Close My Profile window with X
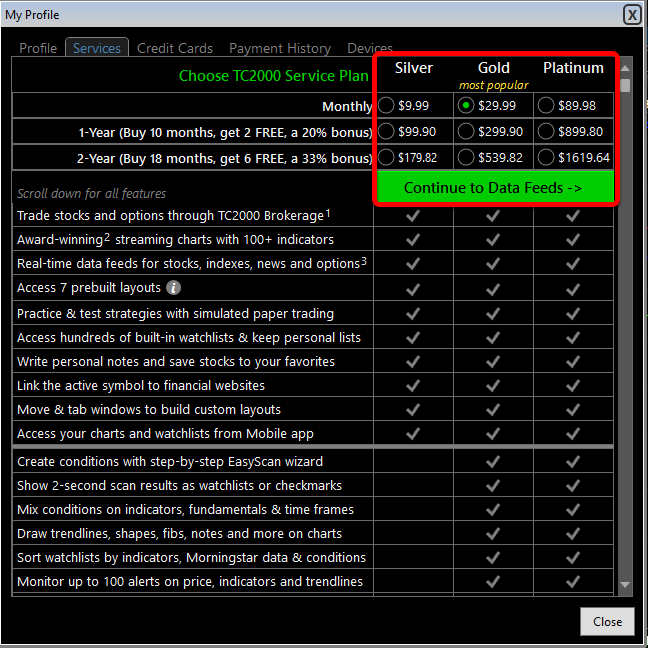 [x=632, y=15]
